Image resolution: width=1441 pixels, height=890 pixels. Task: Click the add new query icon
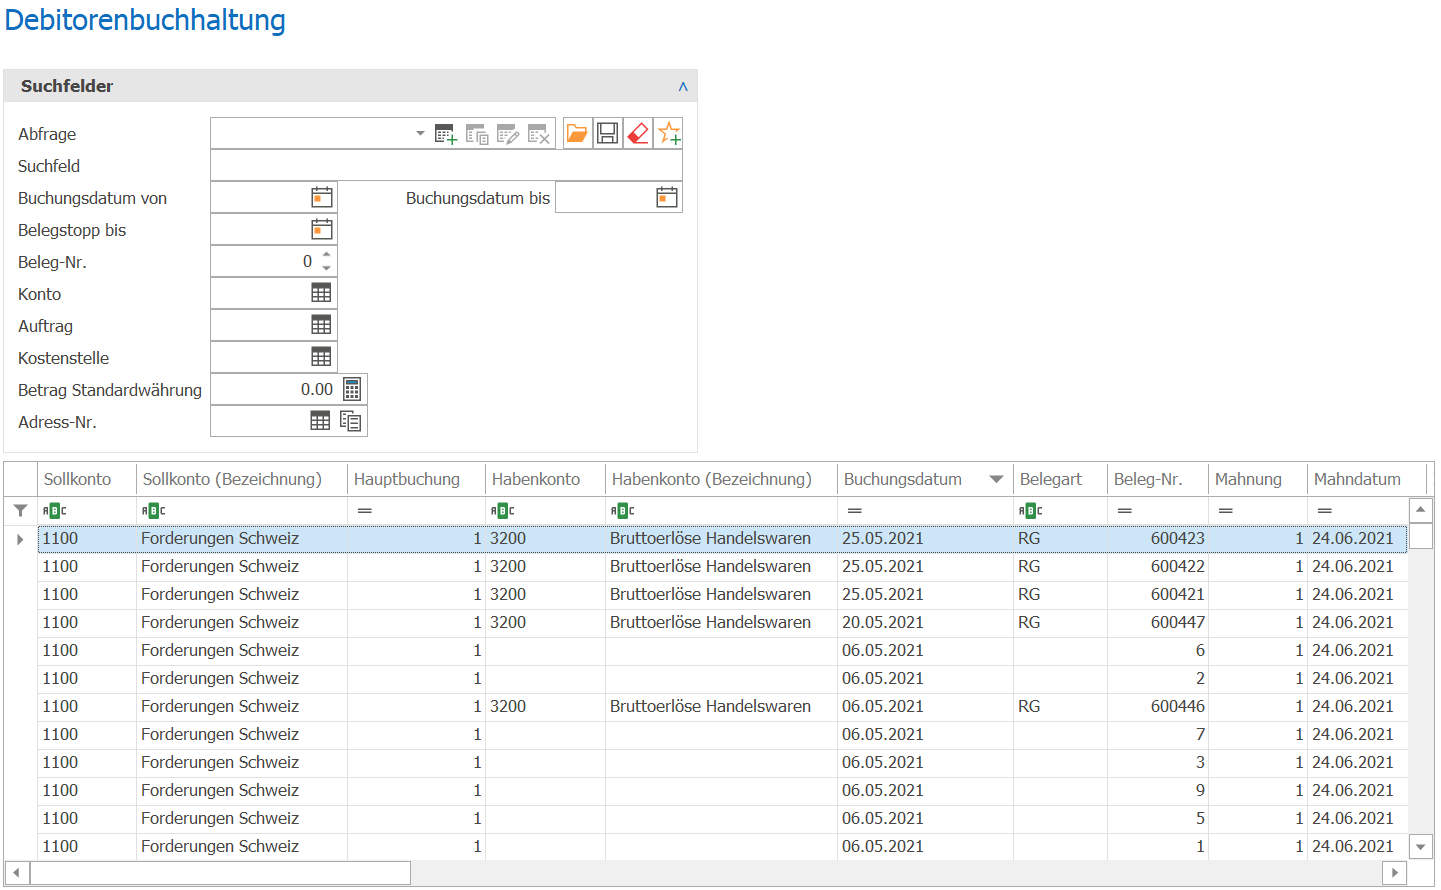tap(446, 134)
